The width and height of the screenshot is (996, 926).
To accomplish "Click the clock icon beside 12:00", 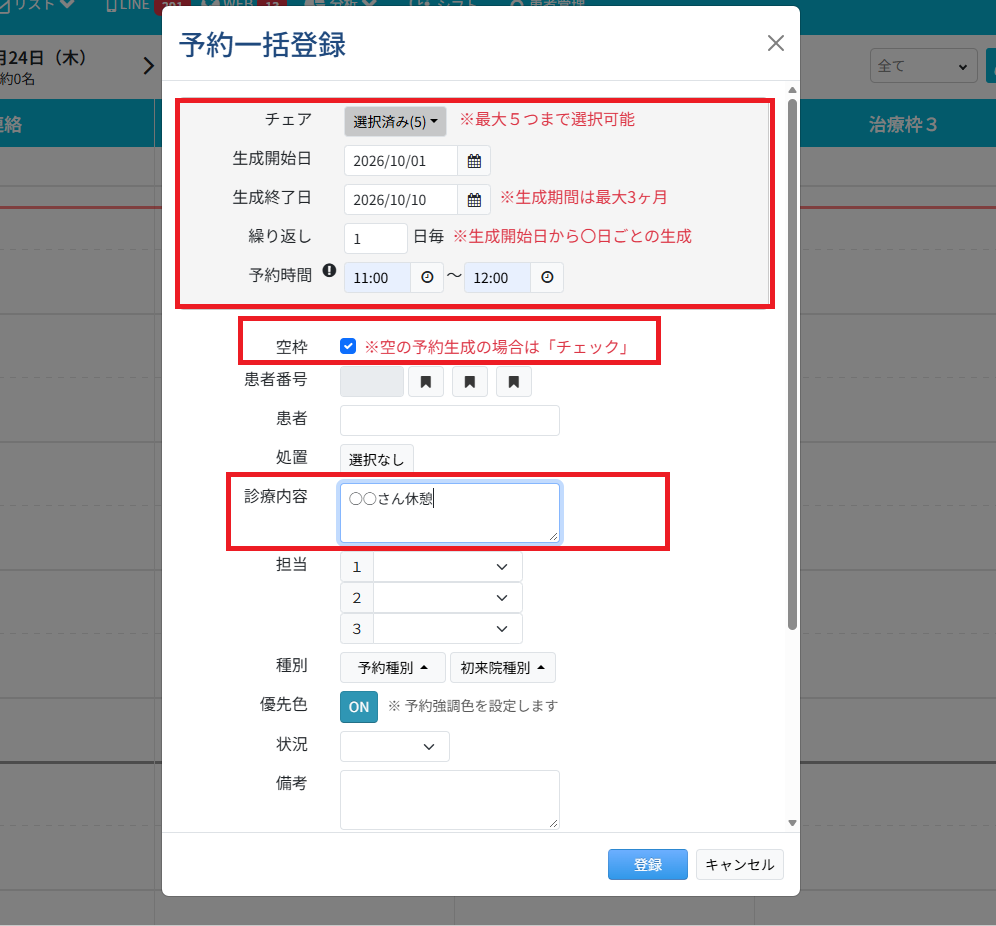I will [x=547, y=278].
